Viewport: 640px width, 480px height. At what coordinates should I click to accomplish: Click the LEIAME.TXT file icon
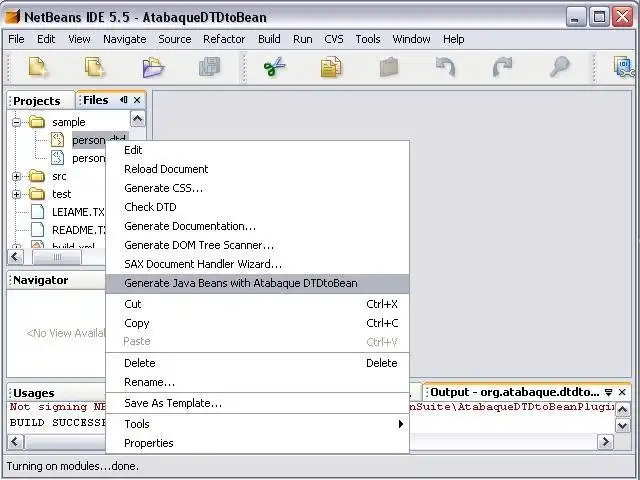(38, 212)
